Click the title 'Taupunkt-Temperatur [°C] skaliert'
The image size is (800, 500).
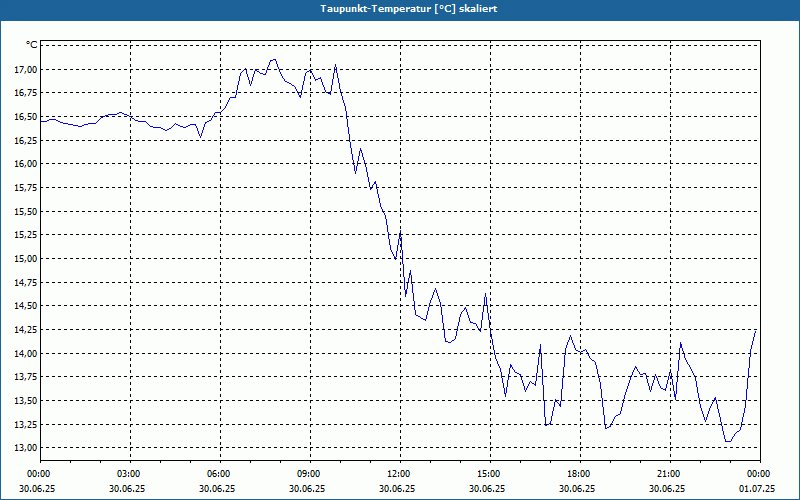pyautogui.click(x=409, y=9)
